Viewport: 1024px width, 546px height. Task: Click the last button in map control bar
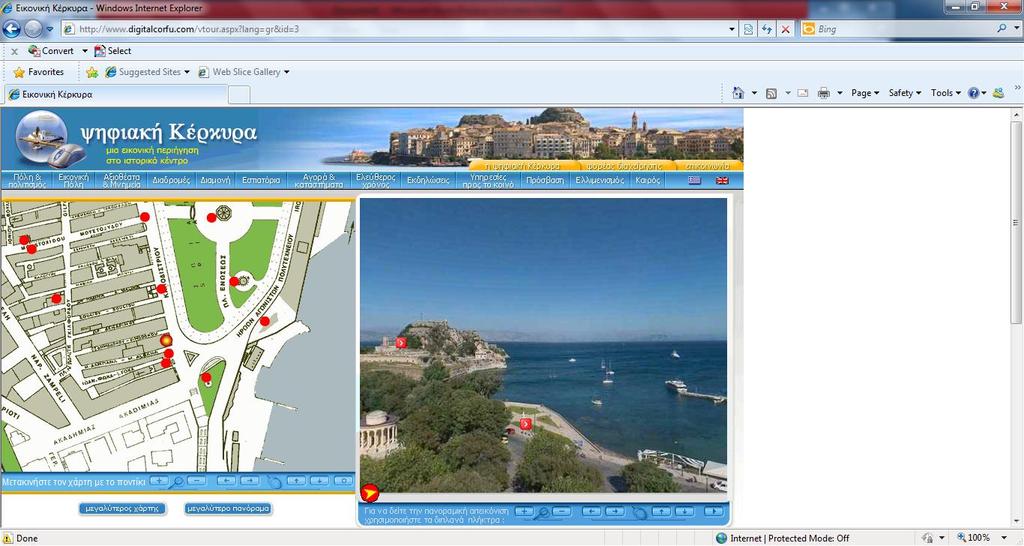[343, 481]
